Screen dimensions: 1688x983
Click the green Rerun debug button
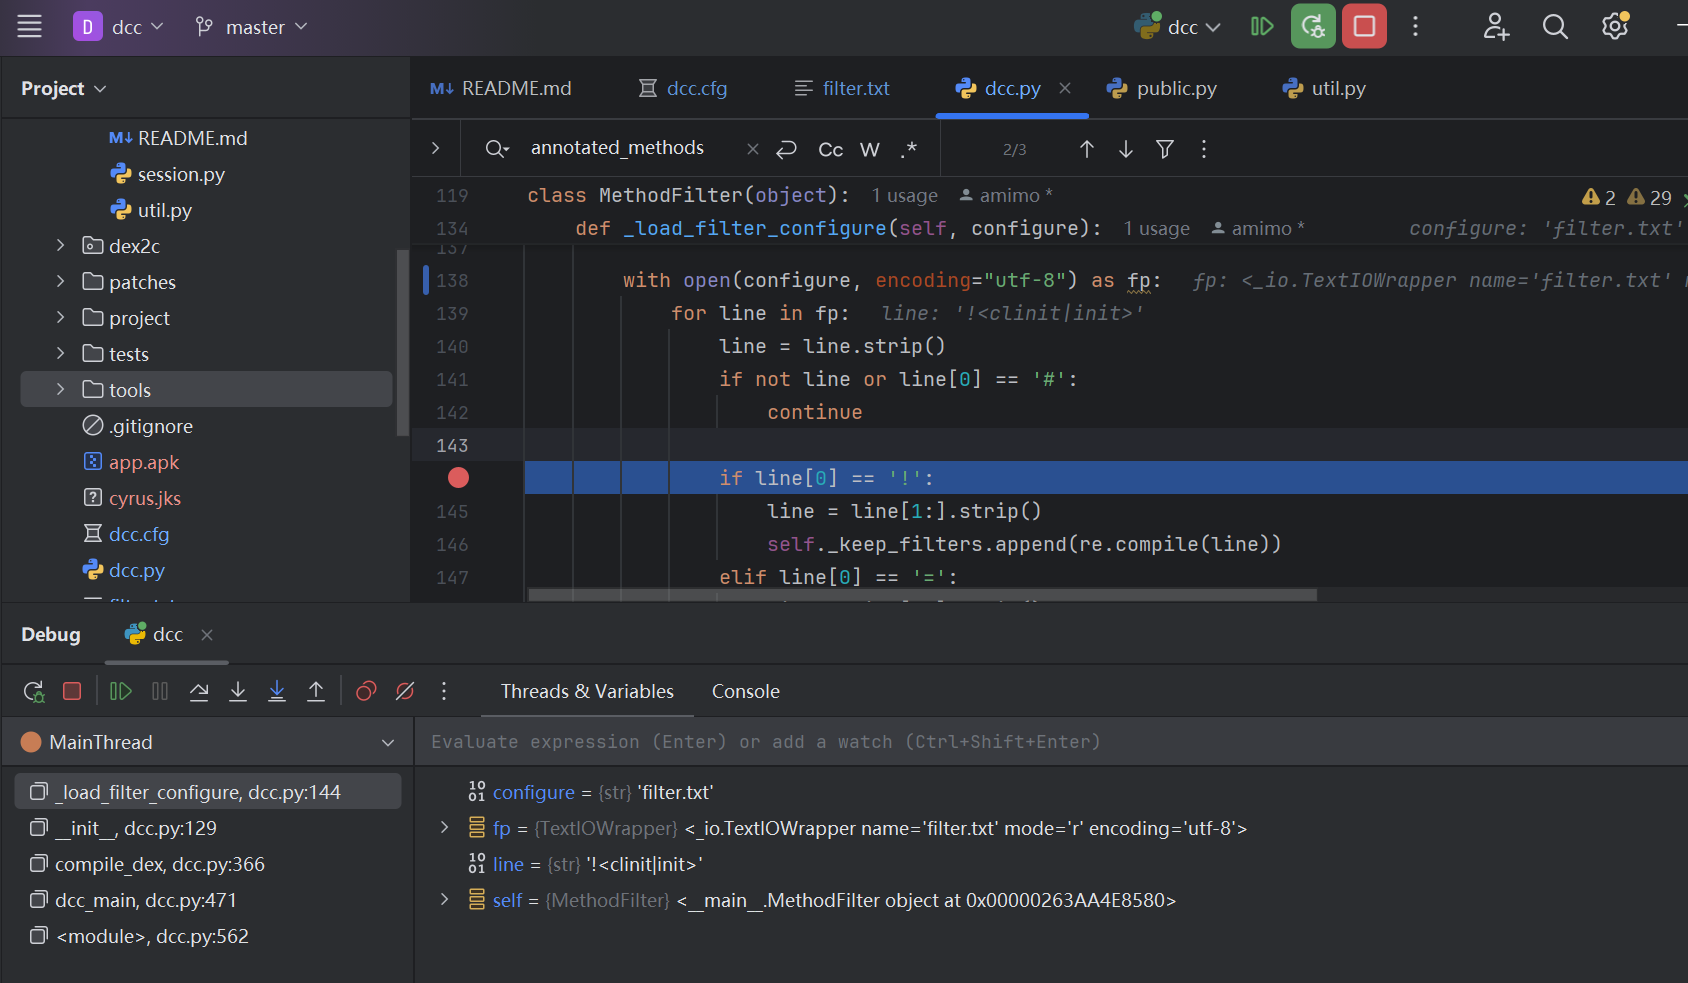pos(1313,27)
